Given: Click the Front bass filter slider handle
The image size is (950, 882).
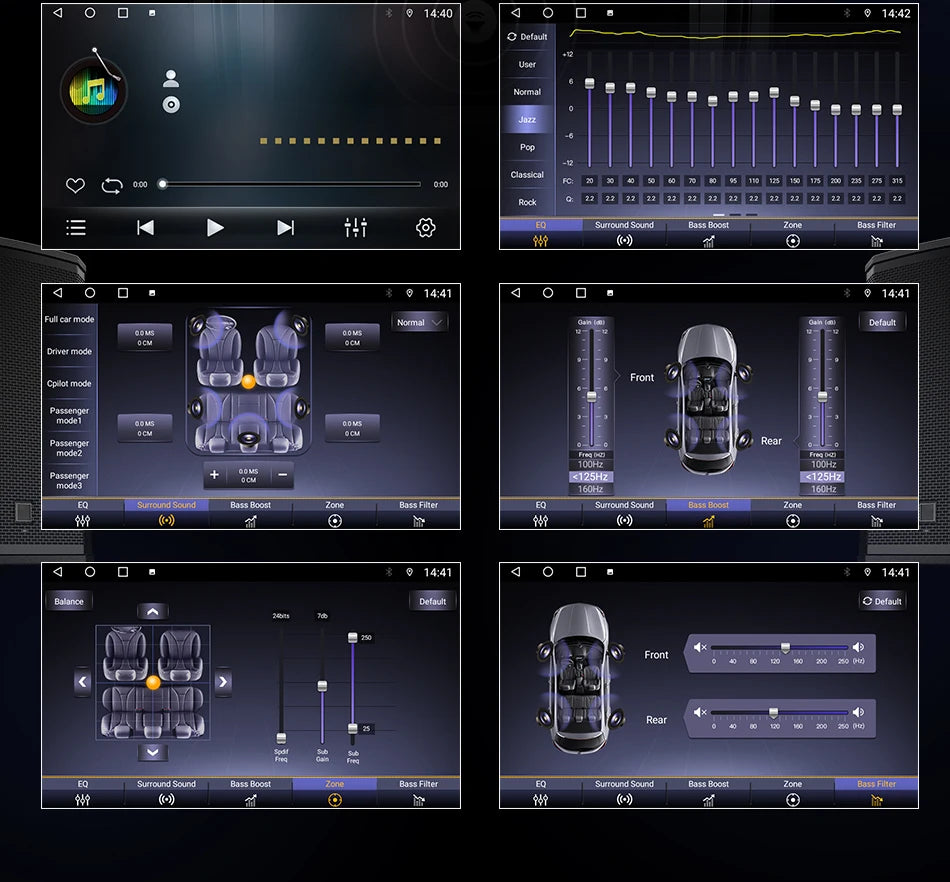Looking at the screenshot, I should [785, 648].
